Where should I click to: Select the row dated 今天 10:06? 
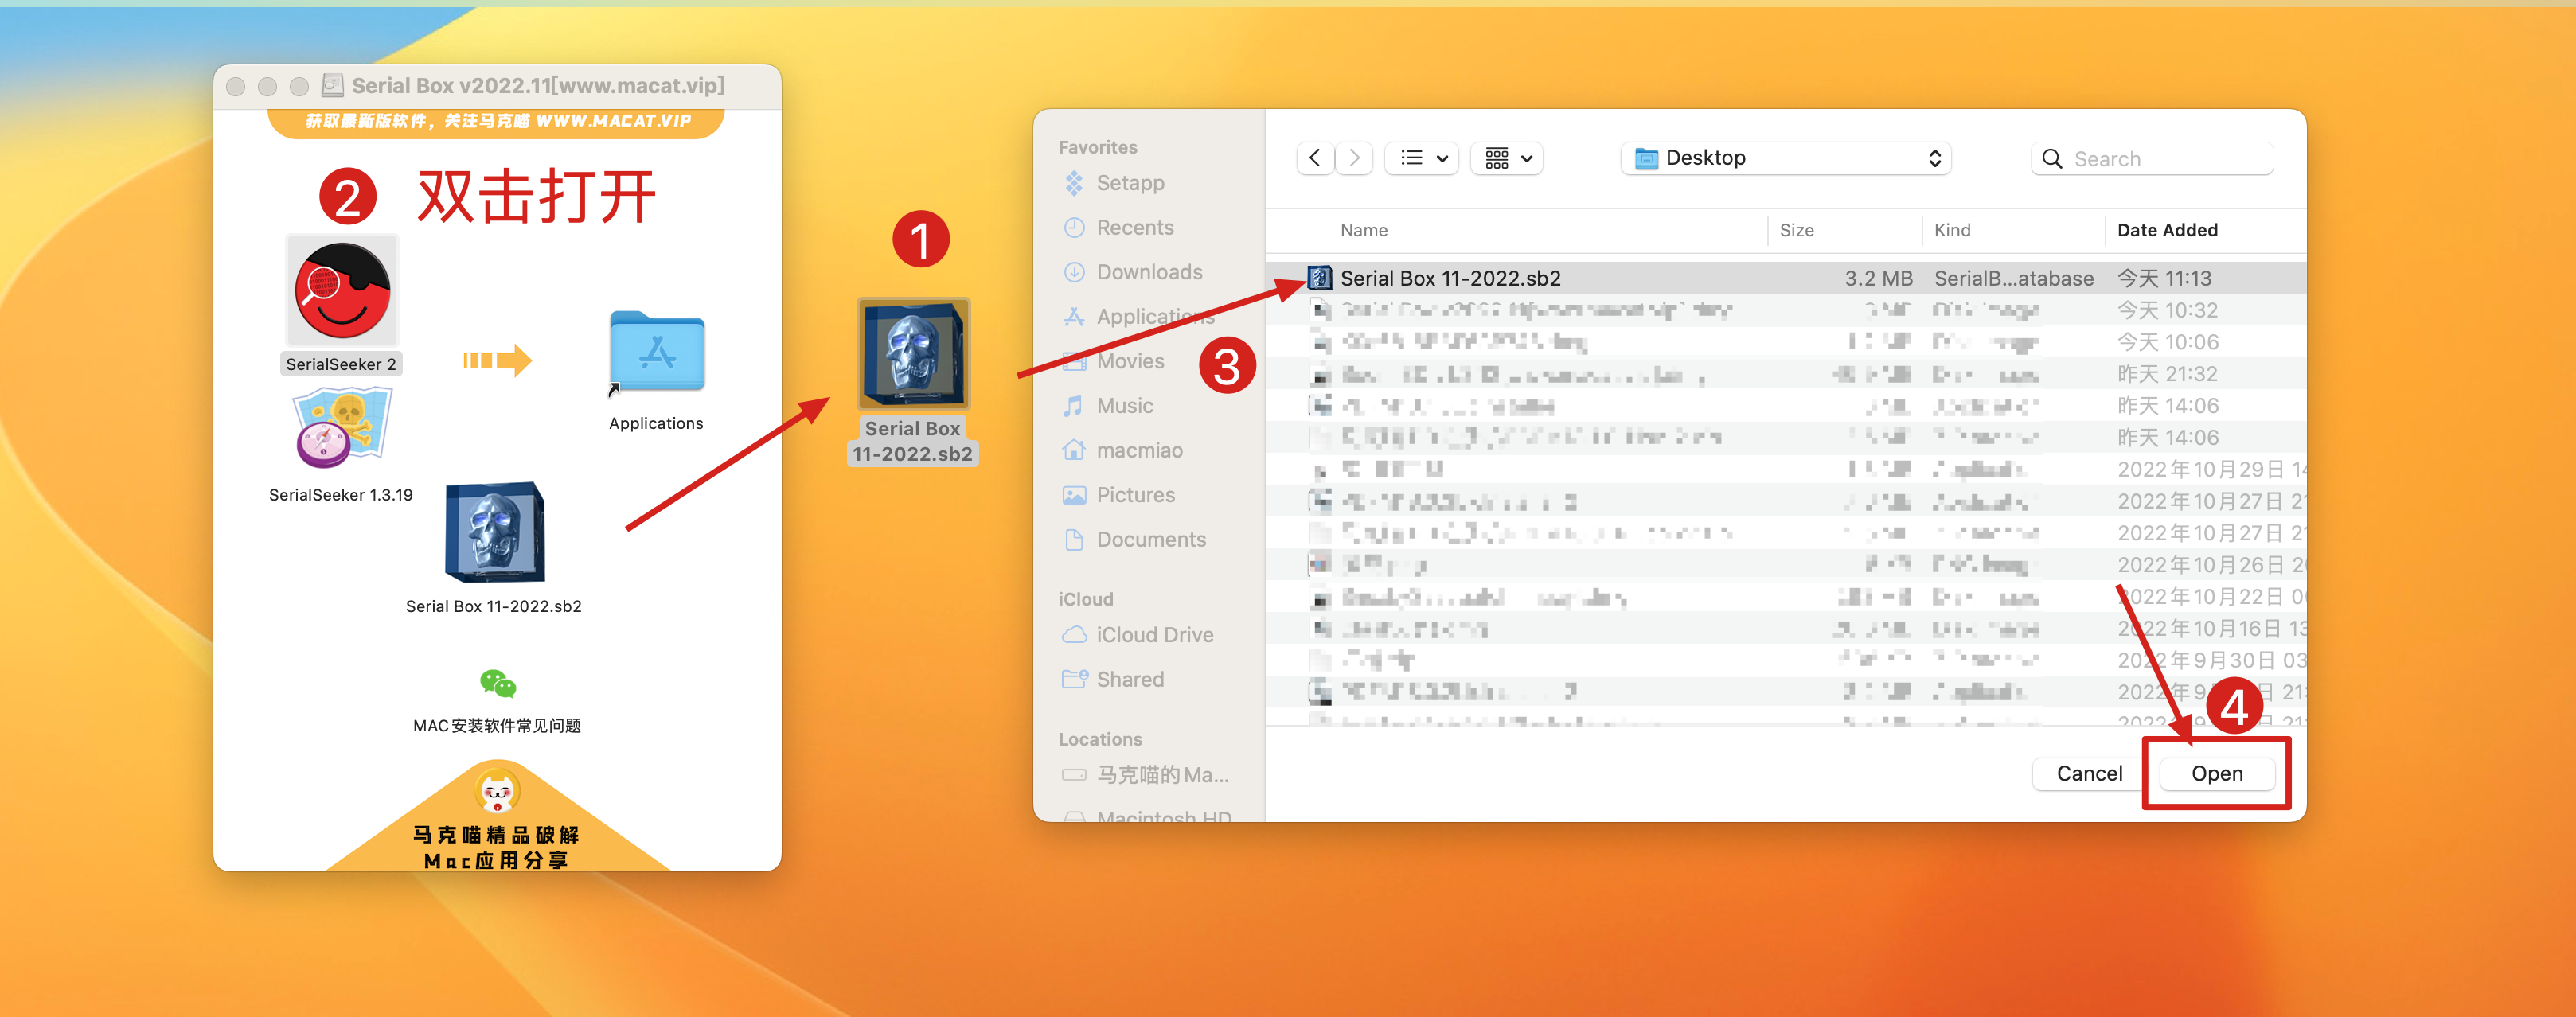(1786, 342)
